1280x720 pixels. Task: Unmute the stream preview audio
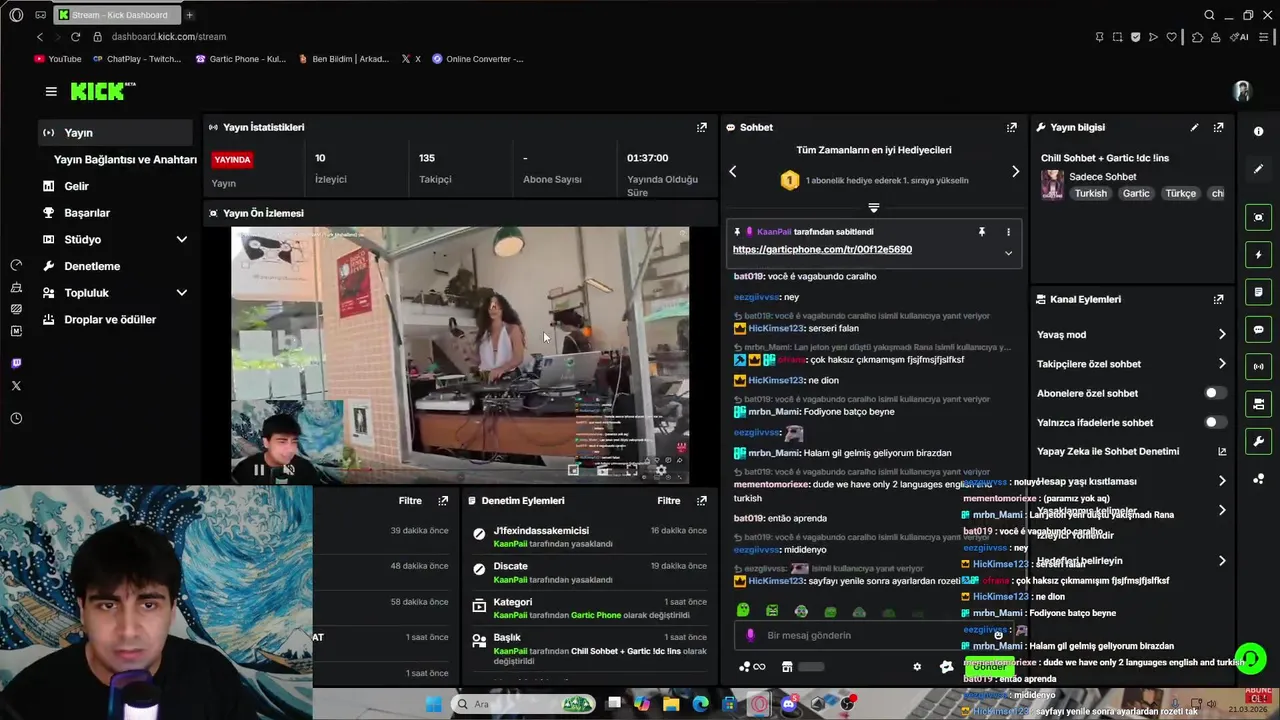pos(289,469)
